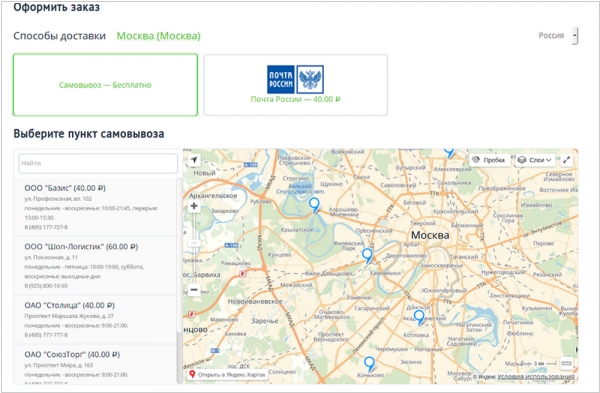Click phone number 8 (925) 800-10-65
600x393 pixels.
(46, 286)
